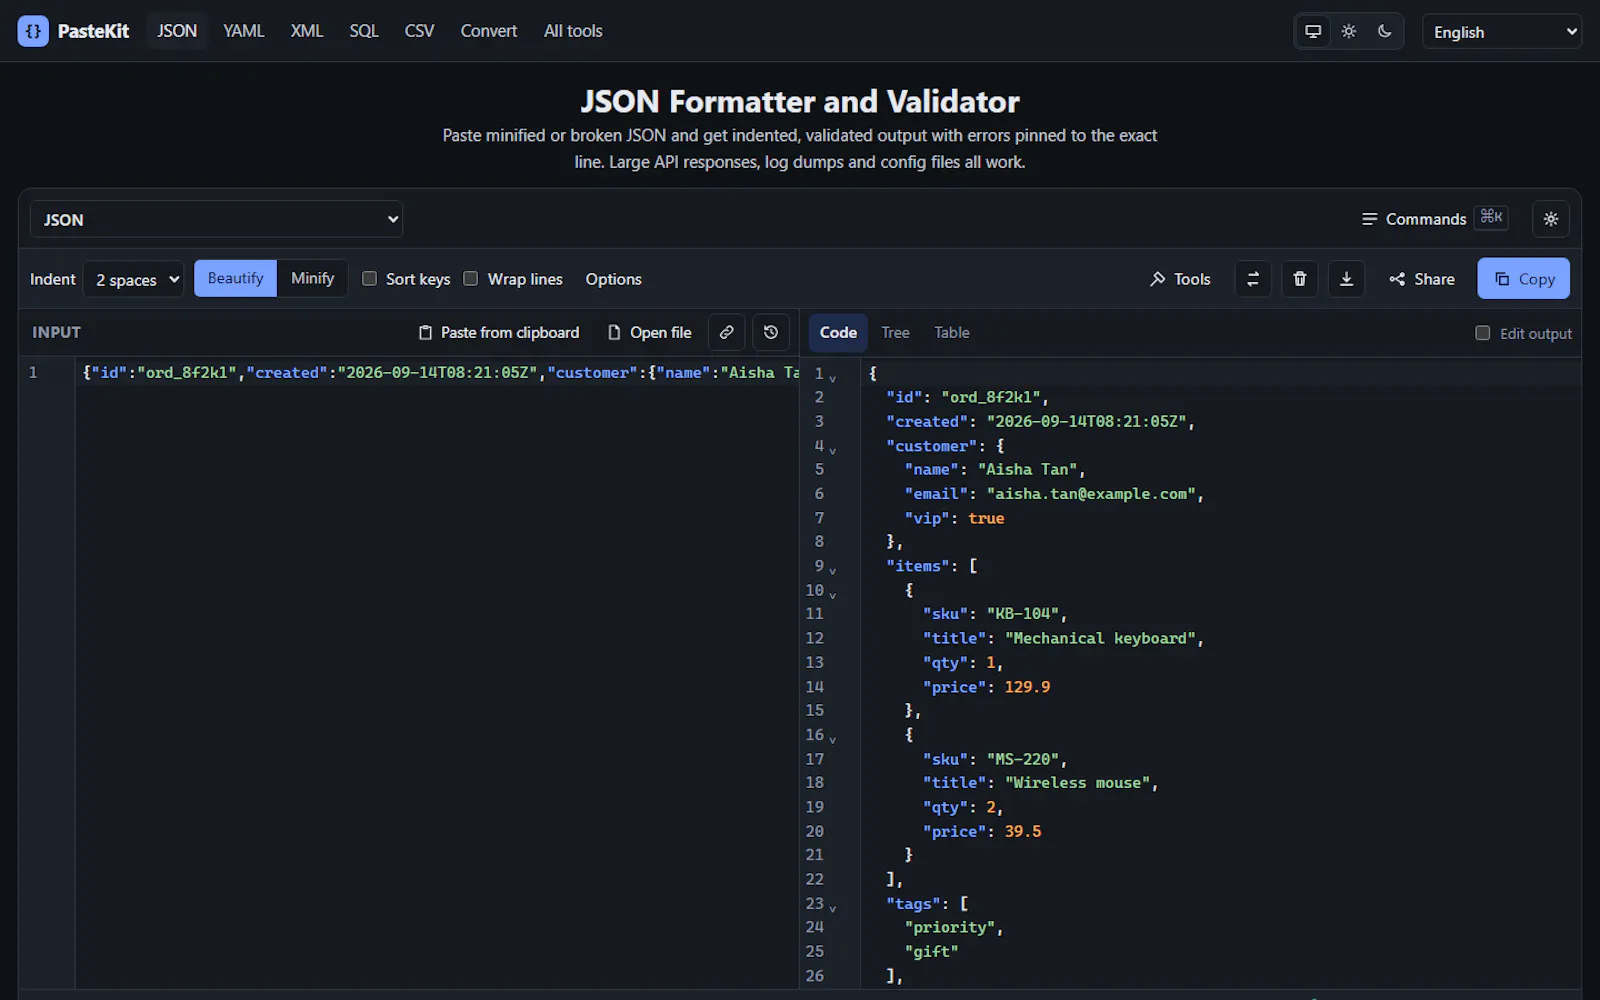Switch to the Minify mode

tap(312, 278)
